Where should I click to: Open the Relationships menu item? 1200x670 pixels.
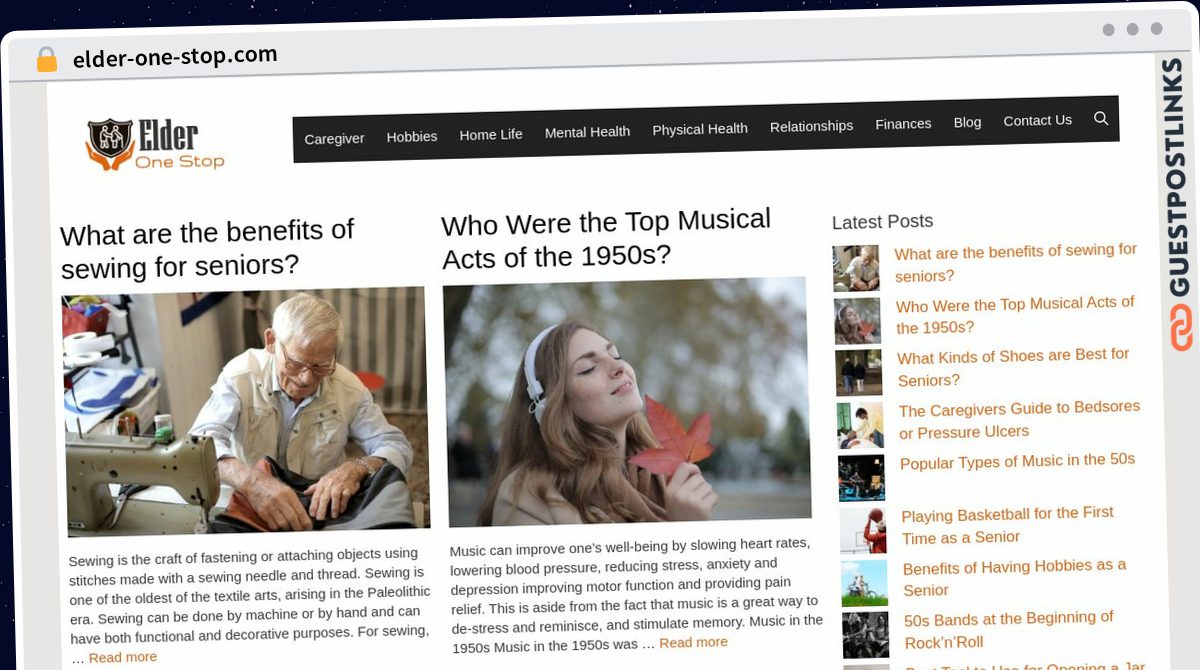811,126
